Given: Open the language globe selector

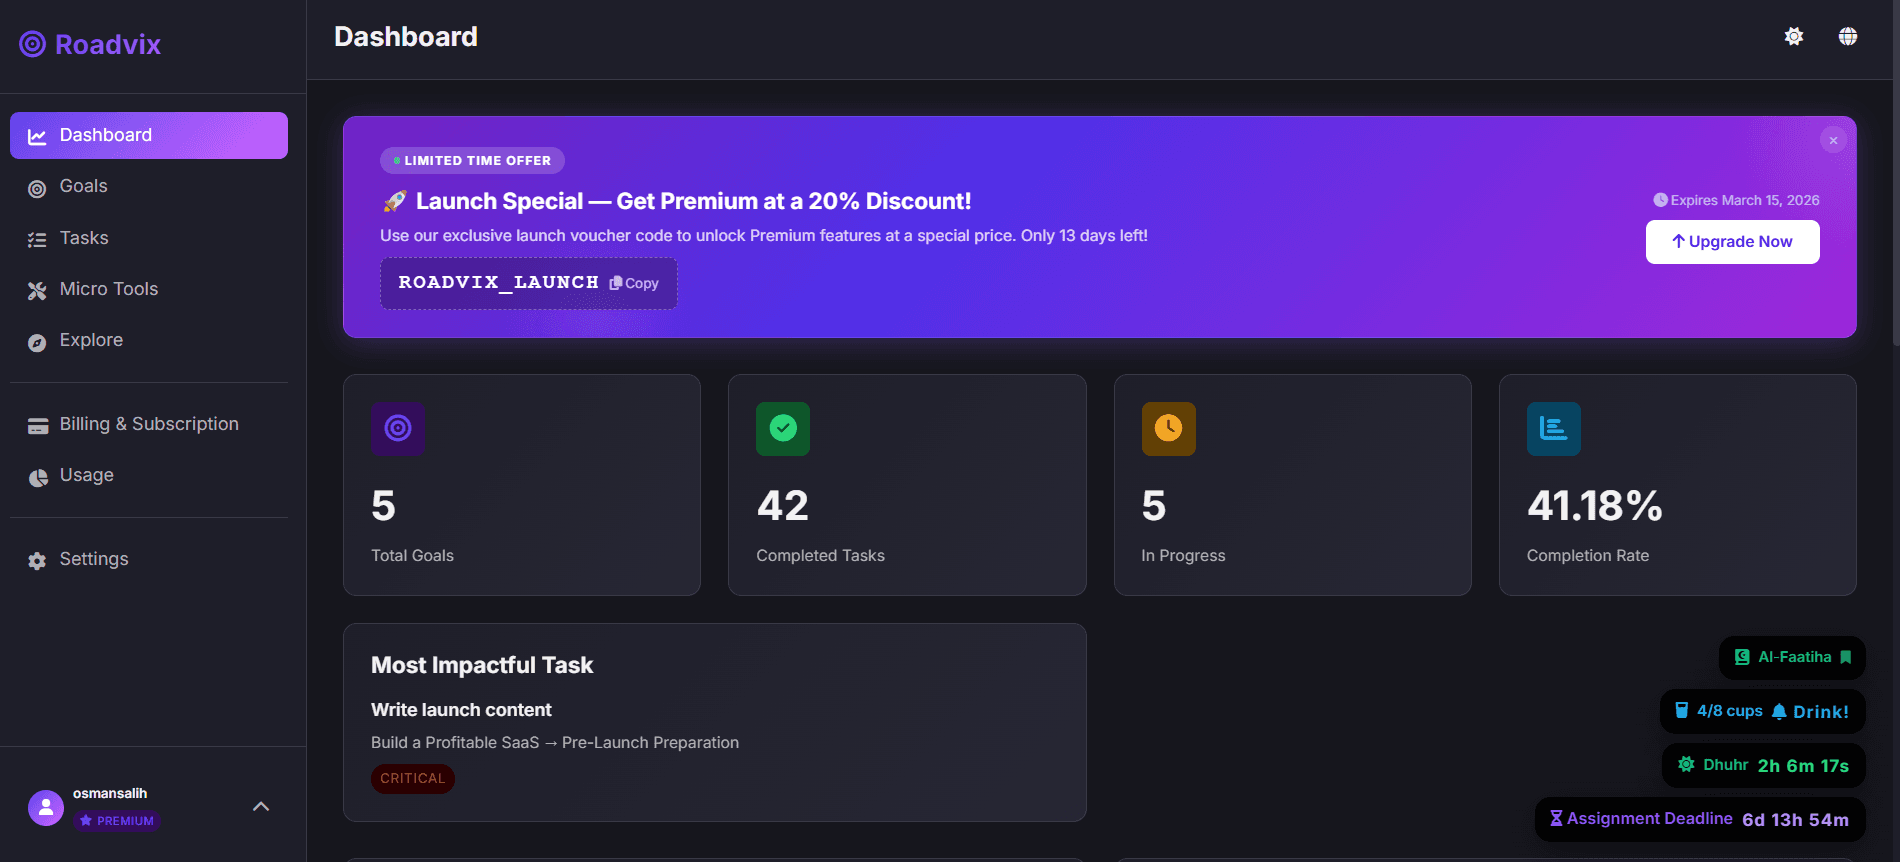Looking at the screenshot, I should (x=1848, y=37).
